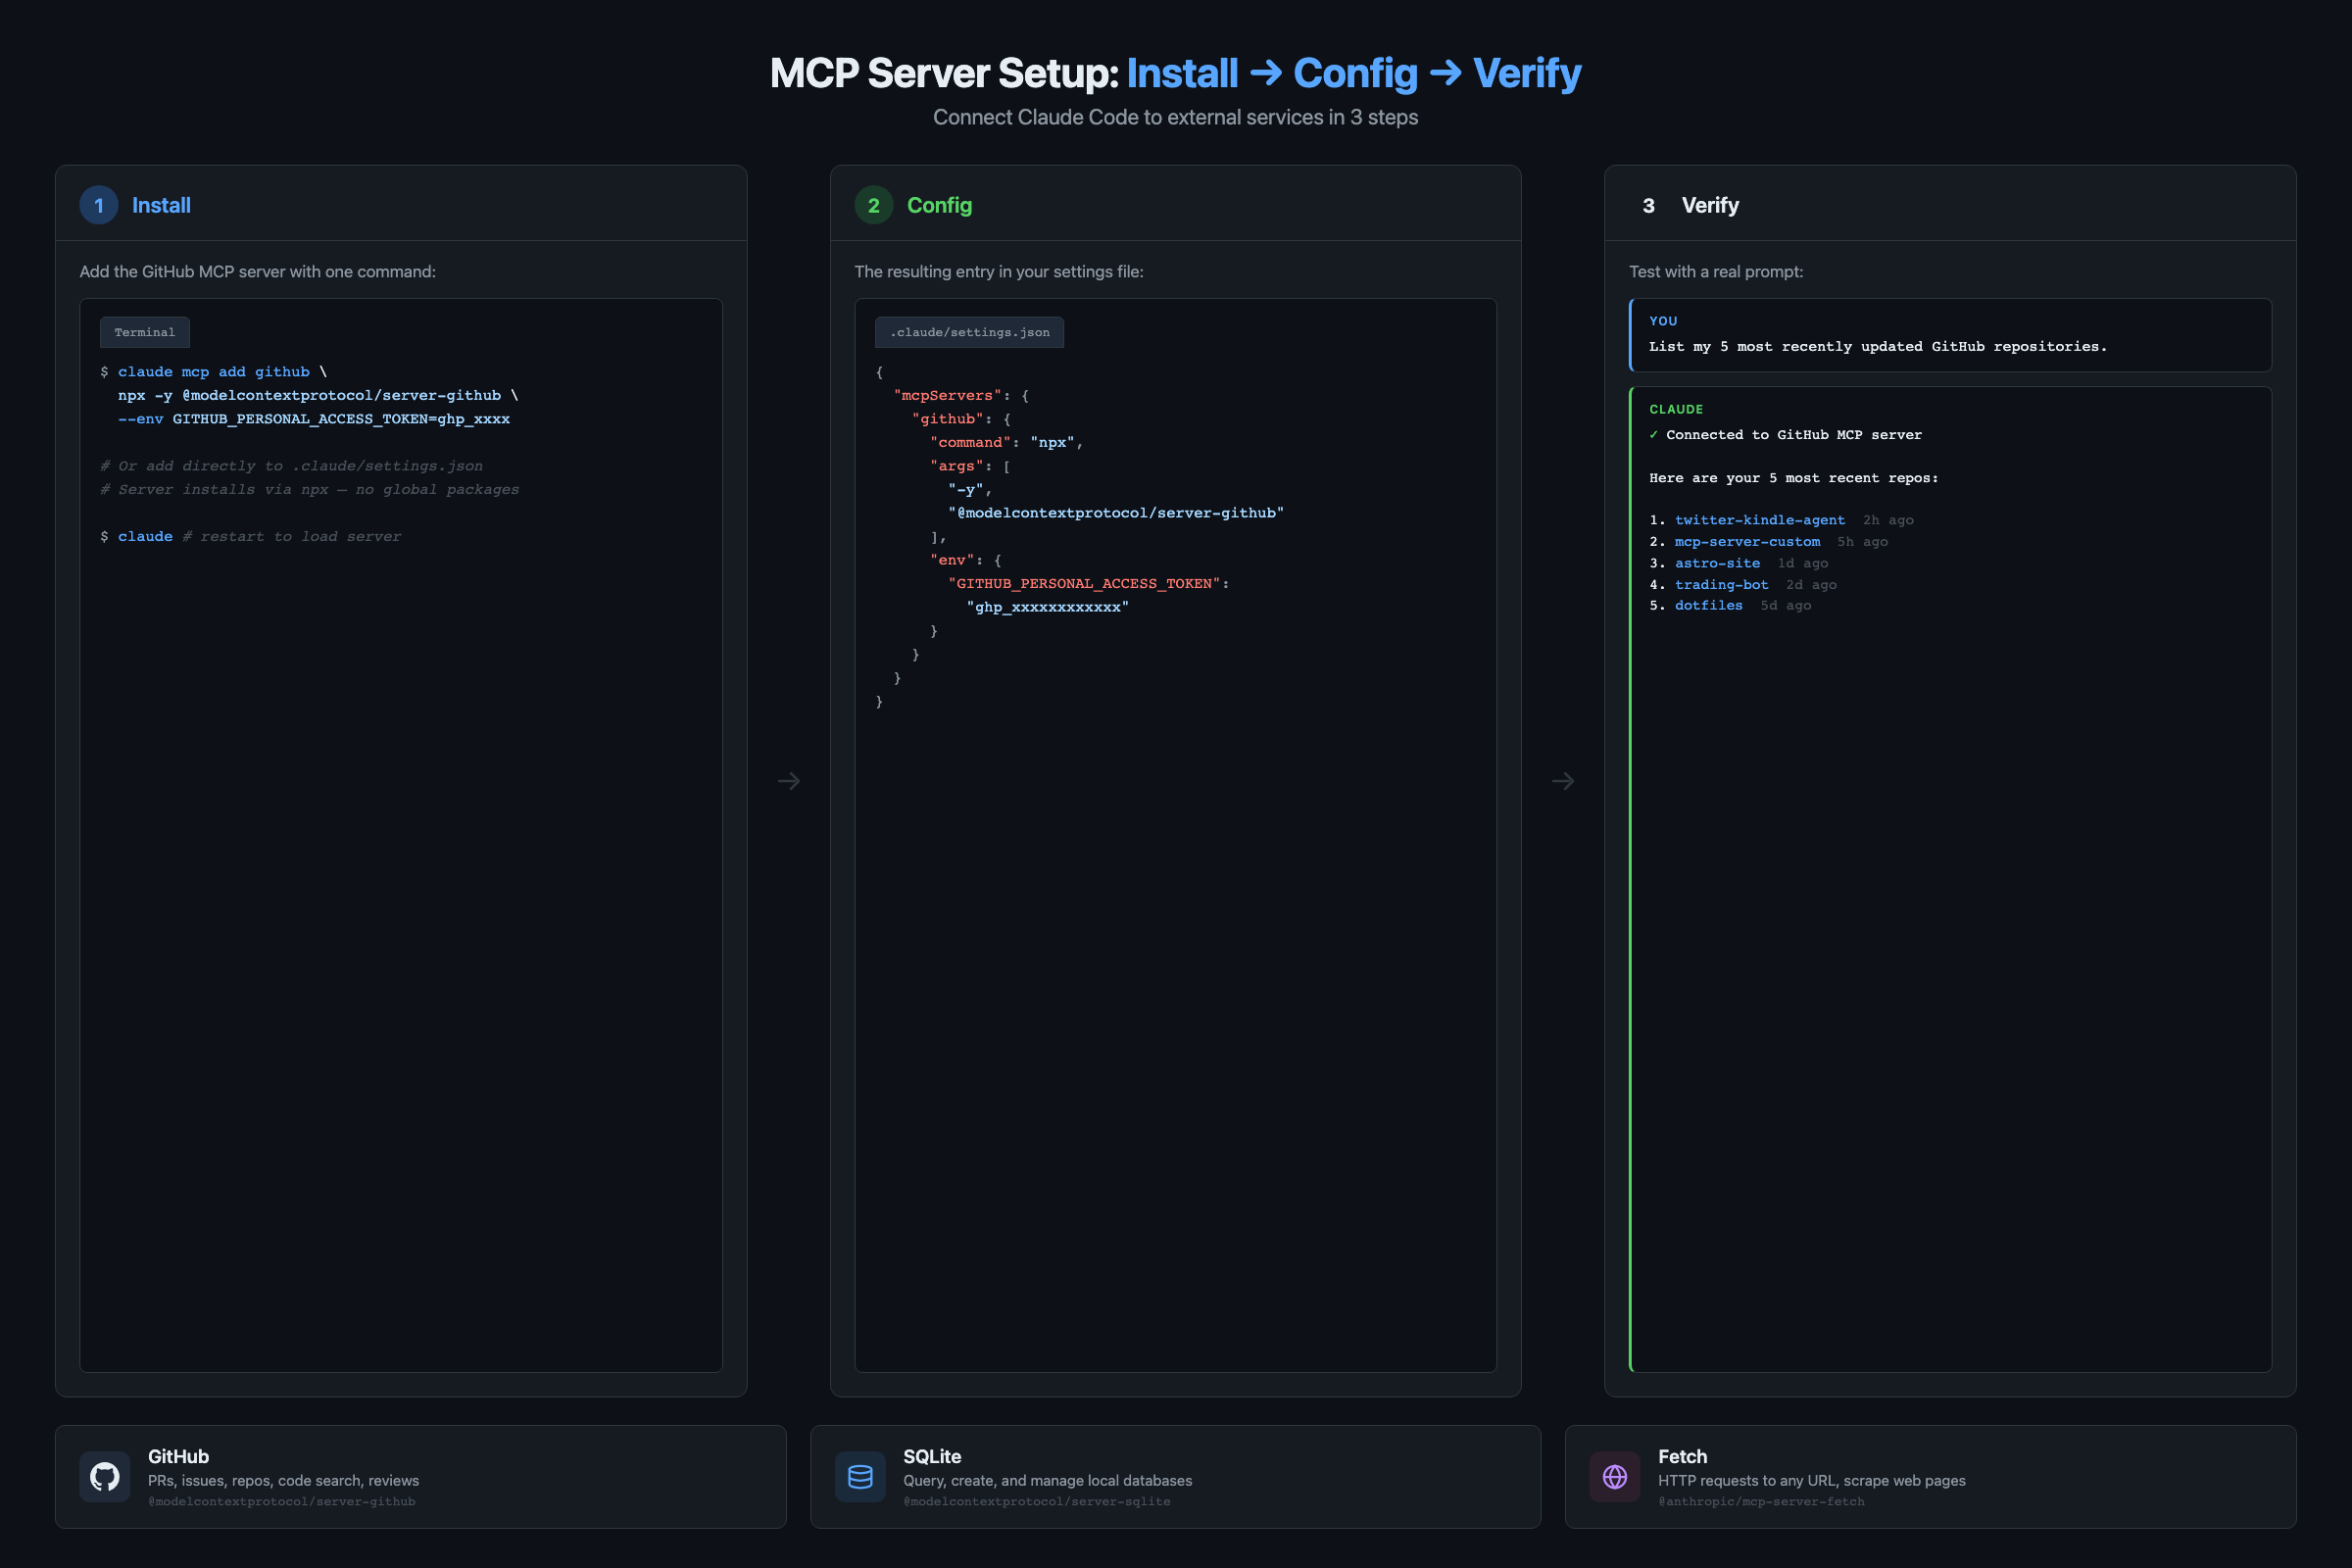
Task: Click the 'claude mcp add github' command
Action: [214, 372]
